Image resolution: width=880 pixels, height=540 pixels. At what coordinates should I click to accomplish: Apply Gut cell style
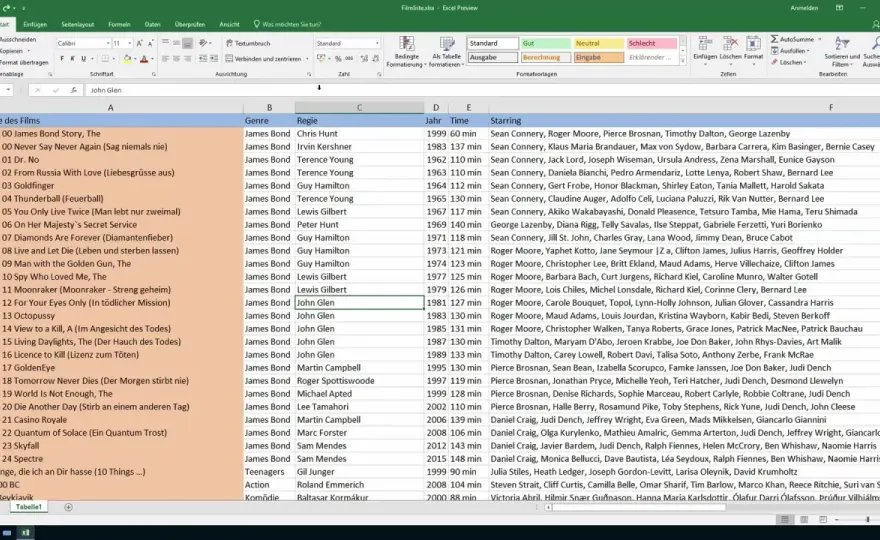545,43
